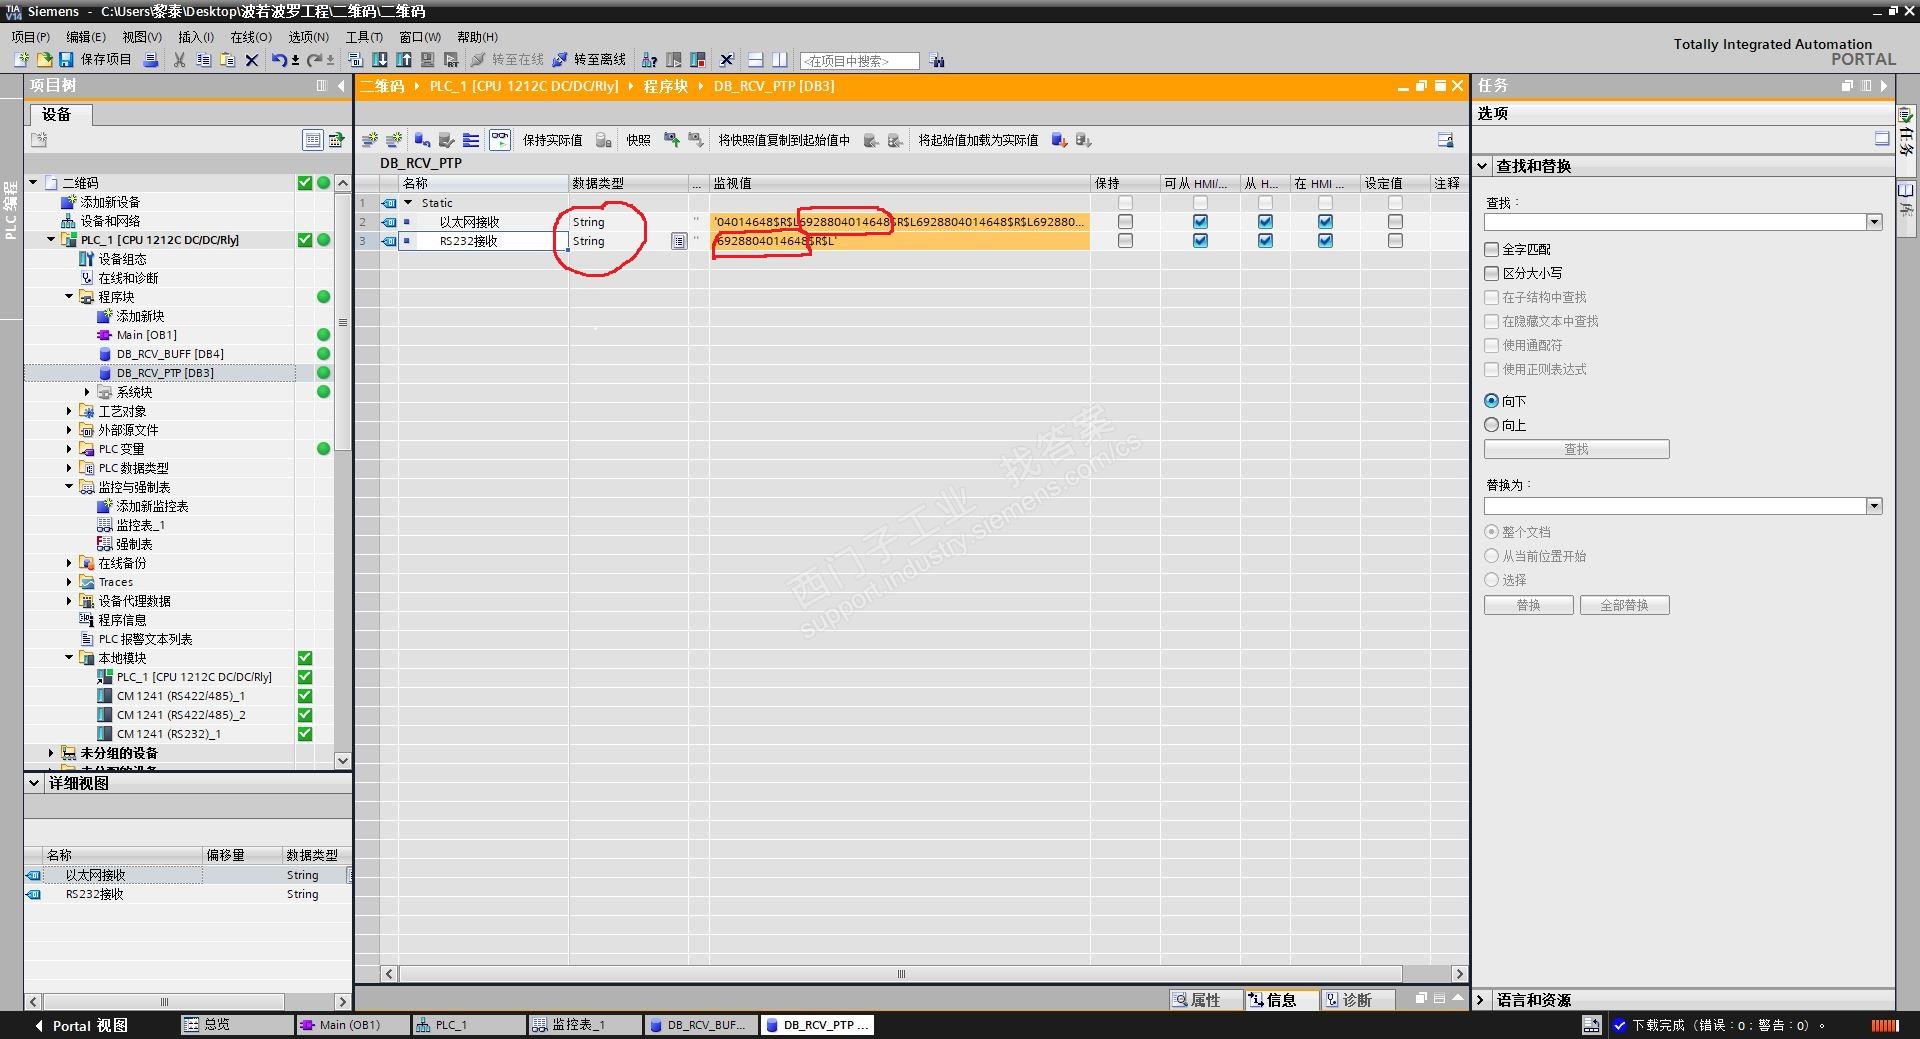Toggle 可从HMI checkbox for RS232接收 row
1920x1039 pixels.
[x=1200, y=241]
